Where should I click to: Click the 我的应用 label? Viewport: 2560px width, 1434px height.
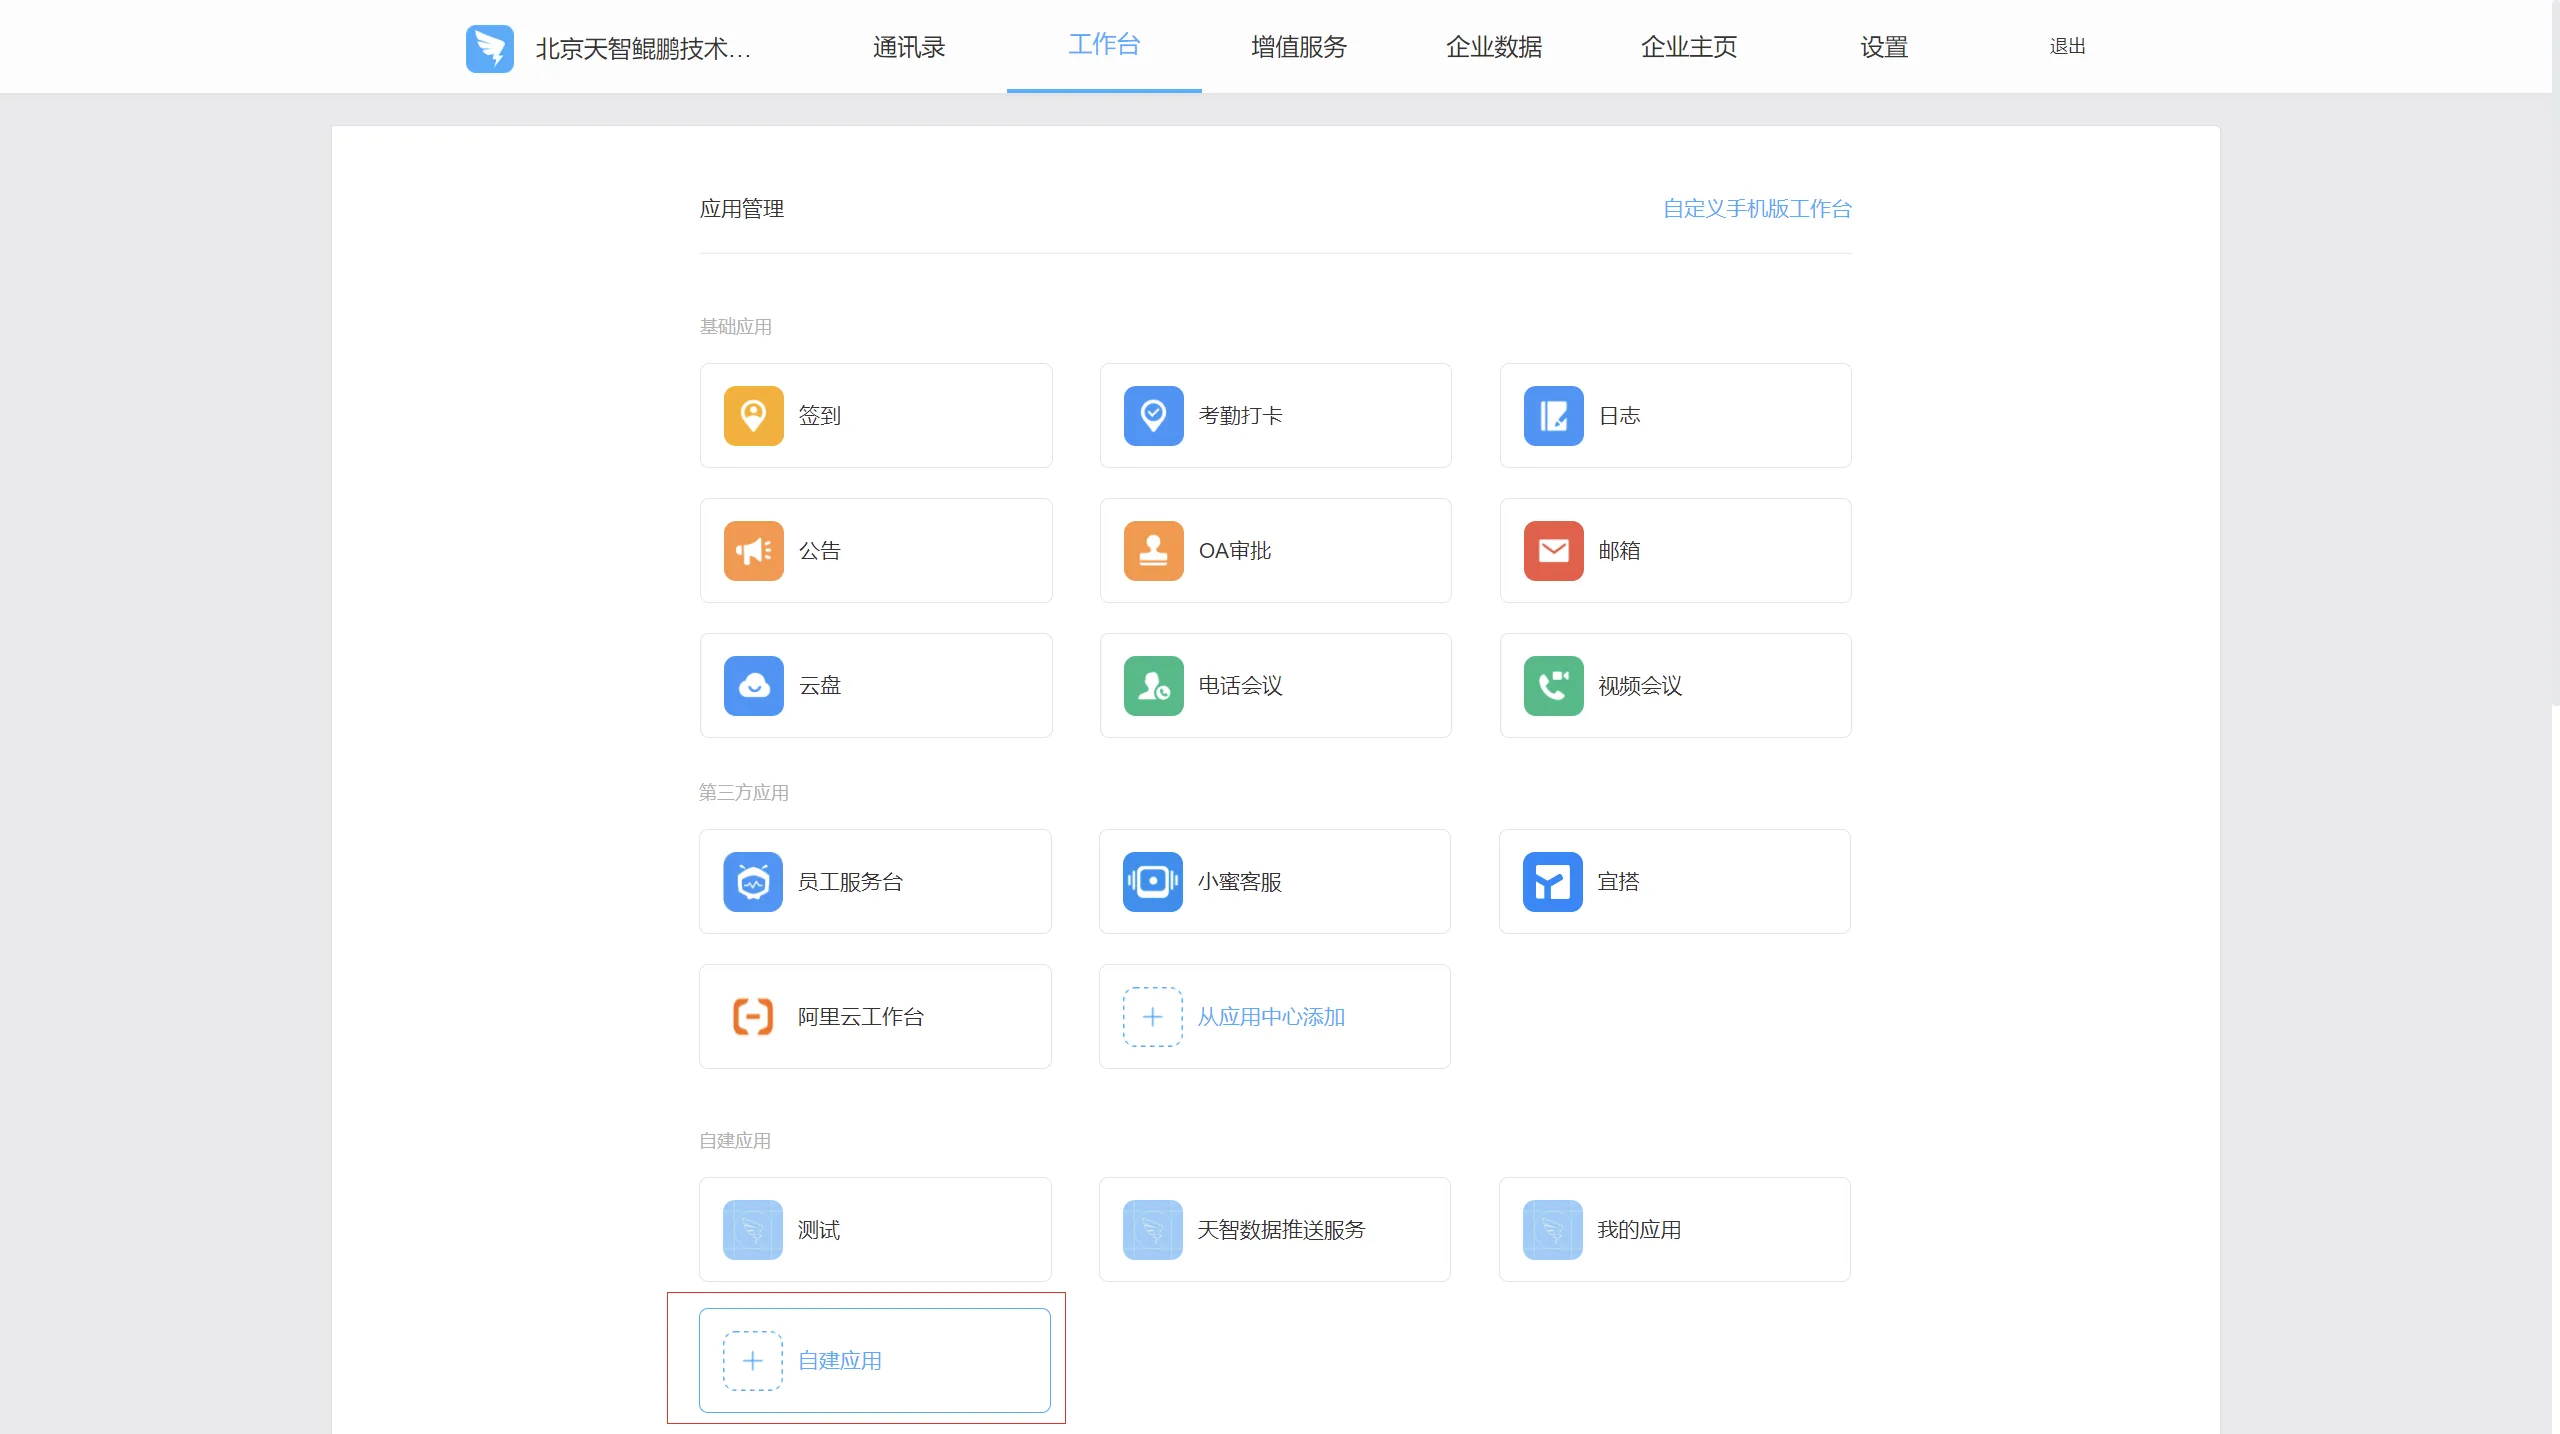coord(1639,1229)
